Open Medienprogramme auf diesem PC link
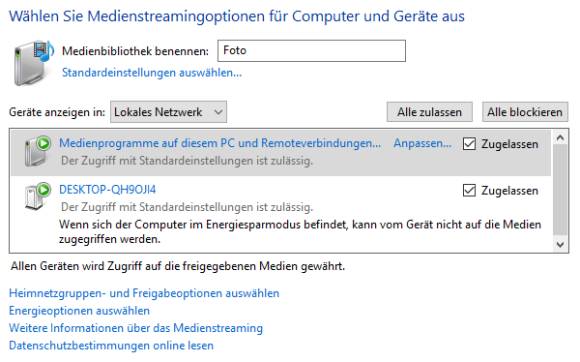This screenshot has height=362, width=580. coord(220,143)
